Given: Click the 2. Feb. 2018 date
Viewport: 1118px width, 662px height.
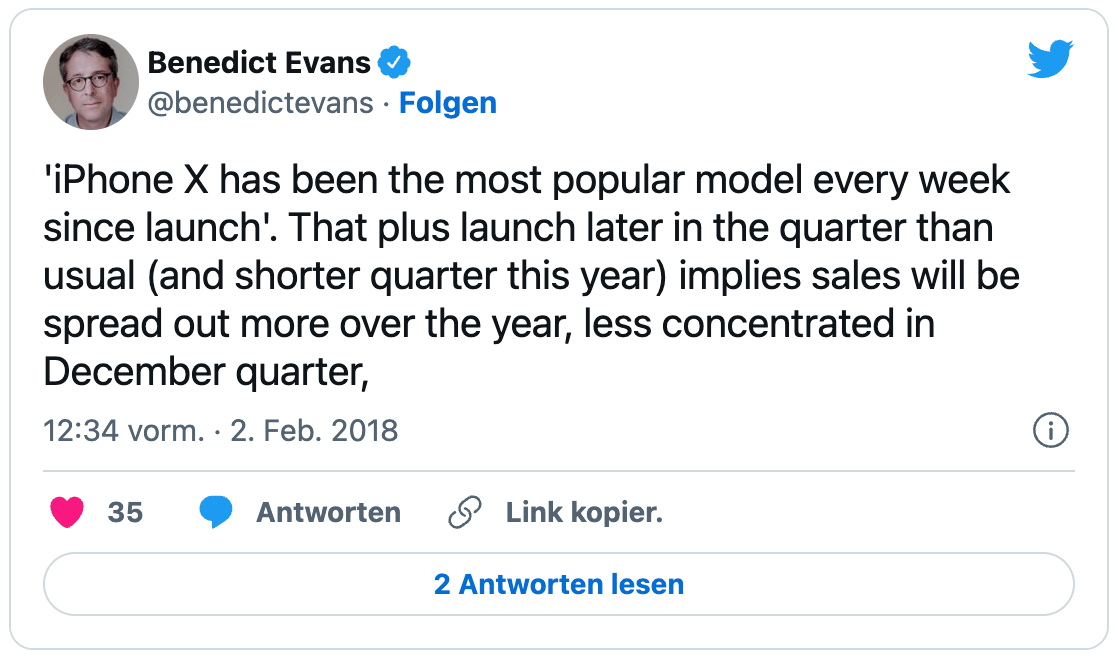Looking at the screenshot, I should click(314, 431).
